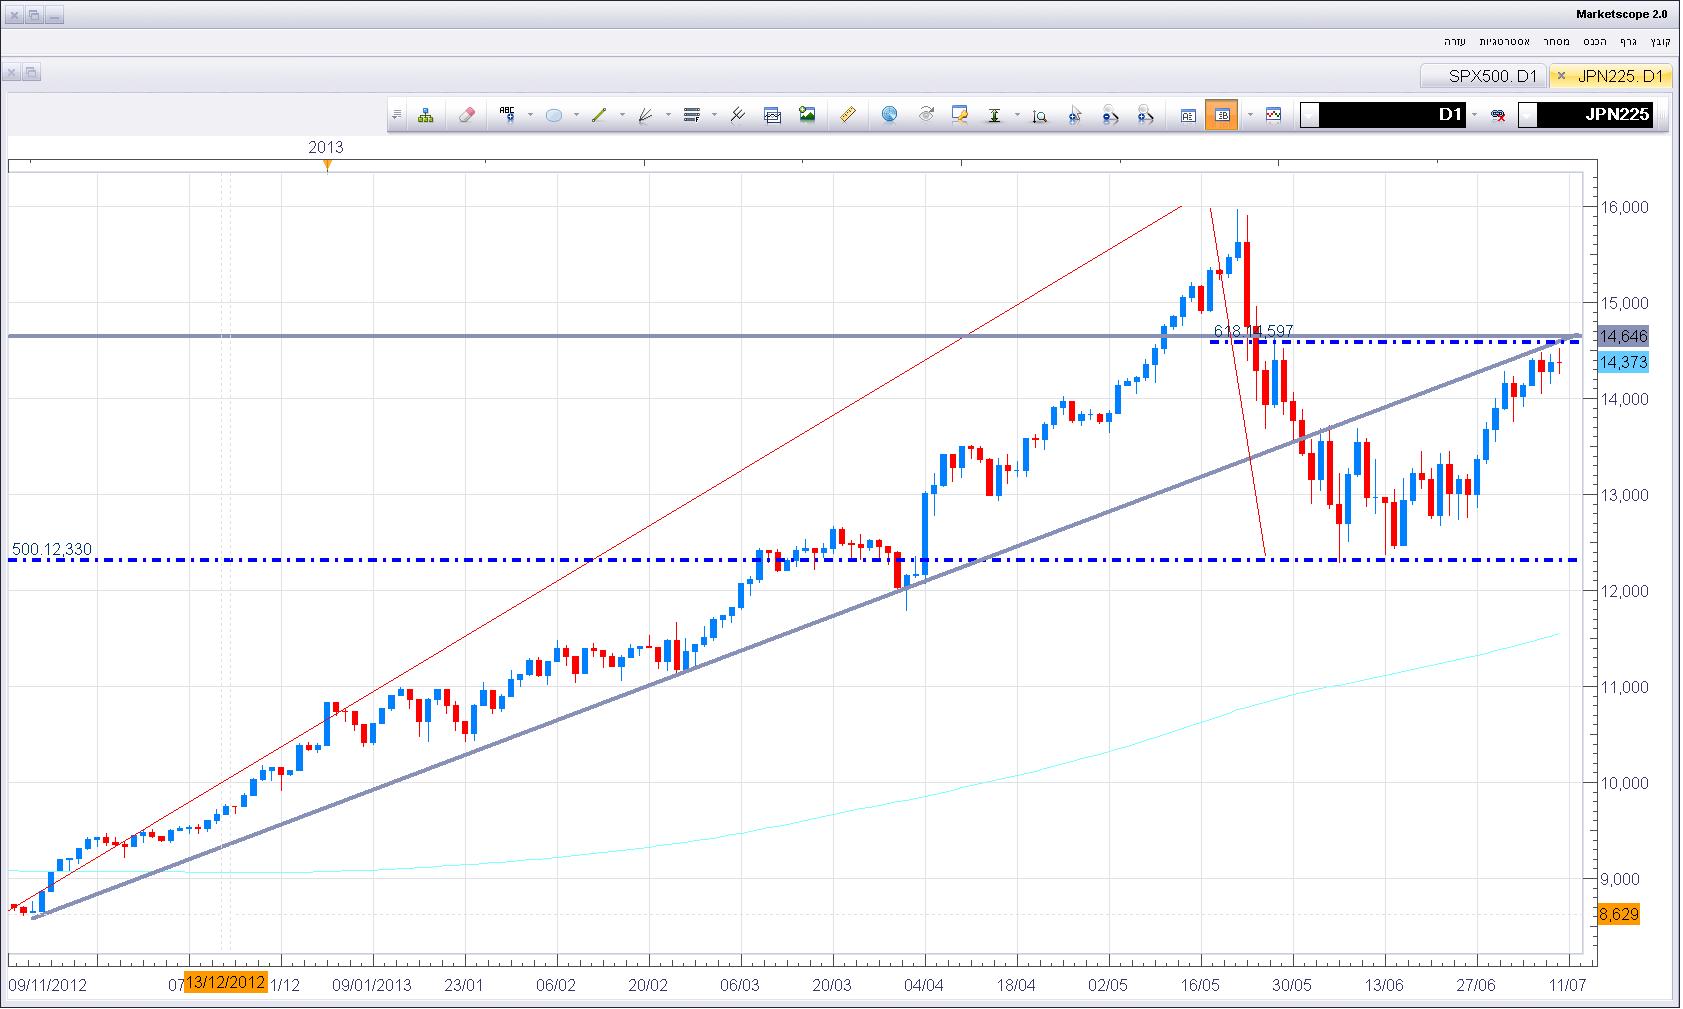Click the 13/12/2012 date label
The image size is (1683, 1009).
(x=225, y=982)
